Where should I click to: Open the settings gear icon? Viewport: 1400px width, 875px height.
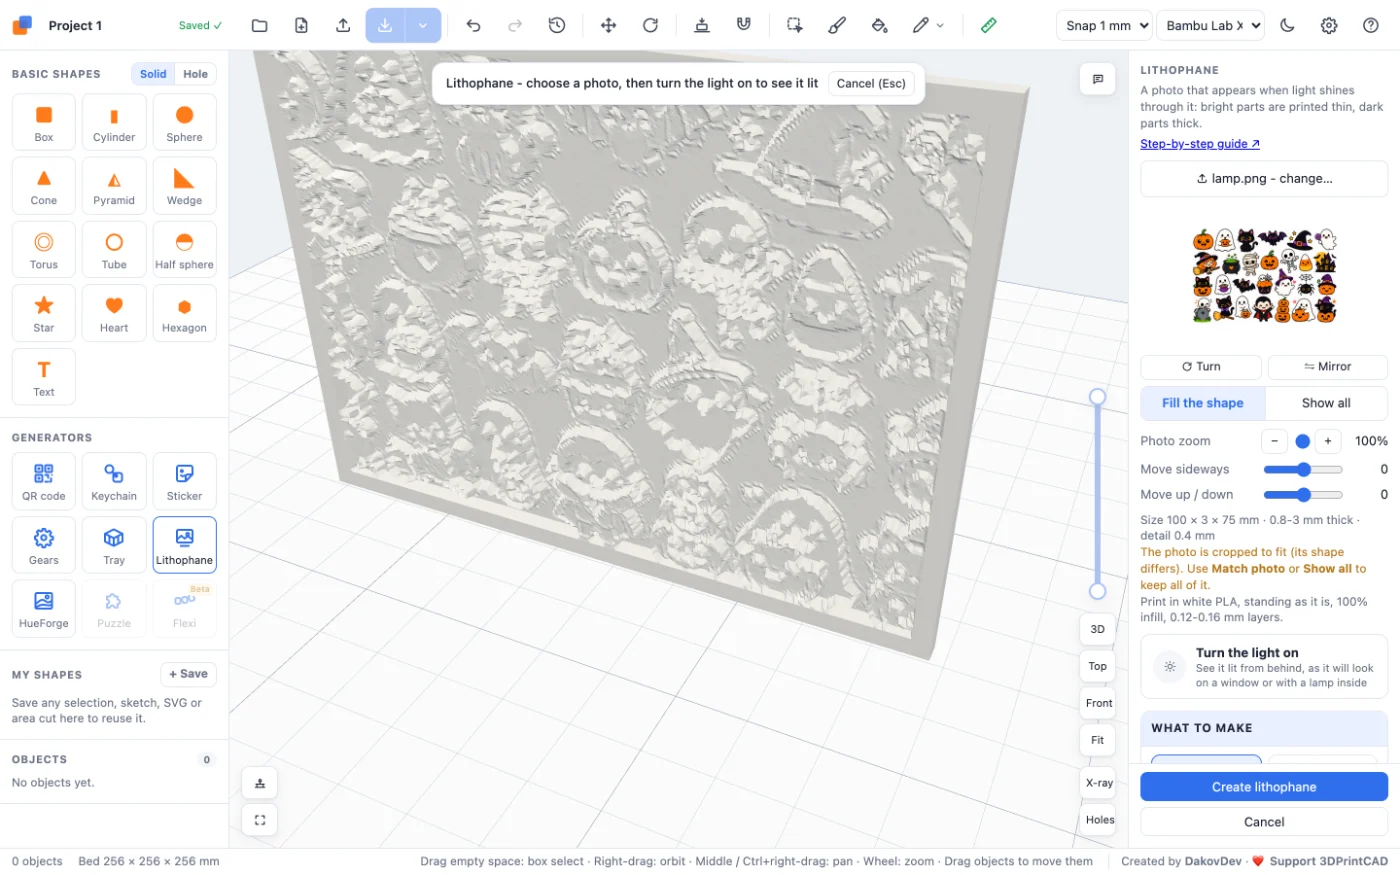point(1329,25)
